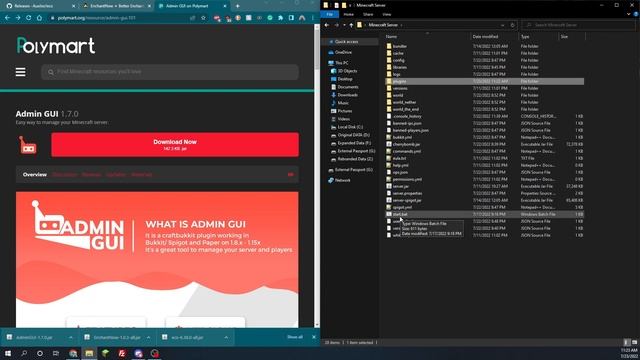Open options for AdminGUI download item
Screen dimensions: 640x360
(x=71, y=338)
